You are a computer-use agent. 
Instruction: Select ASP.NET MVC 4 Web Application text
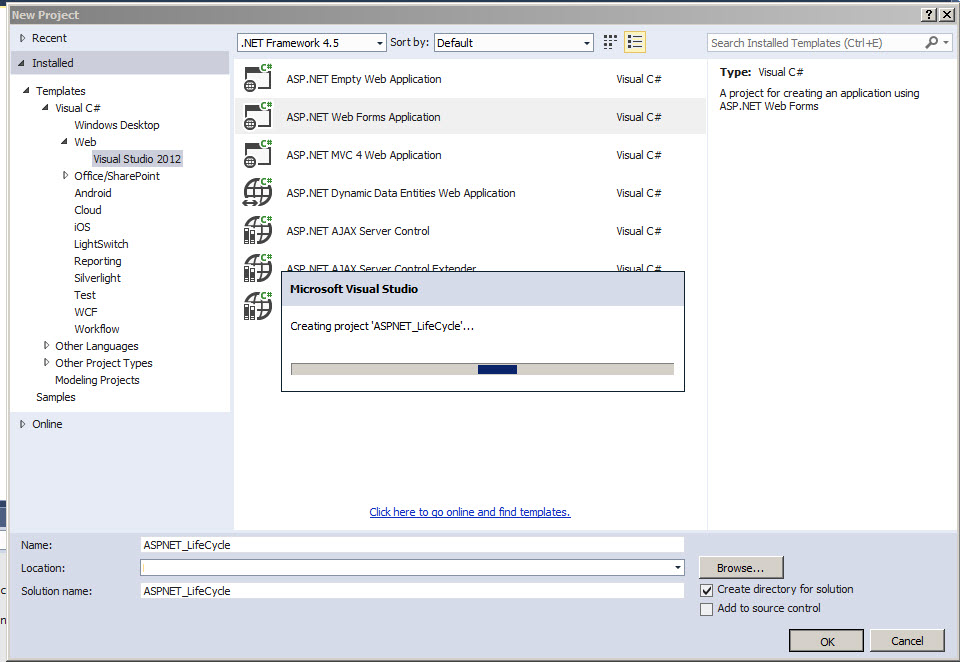coord(364,155)
